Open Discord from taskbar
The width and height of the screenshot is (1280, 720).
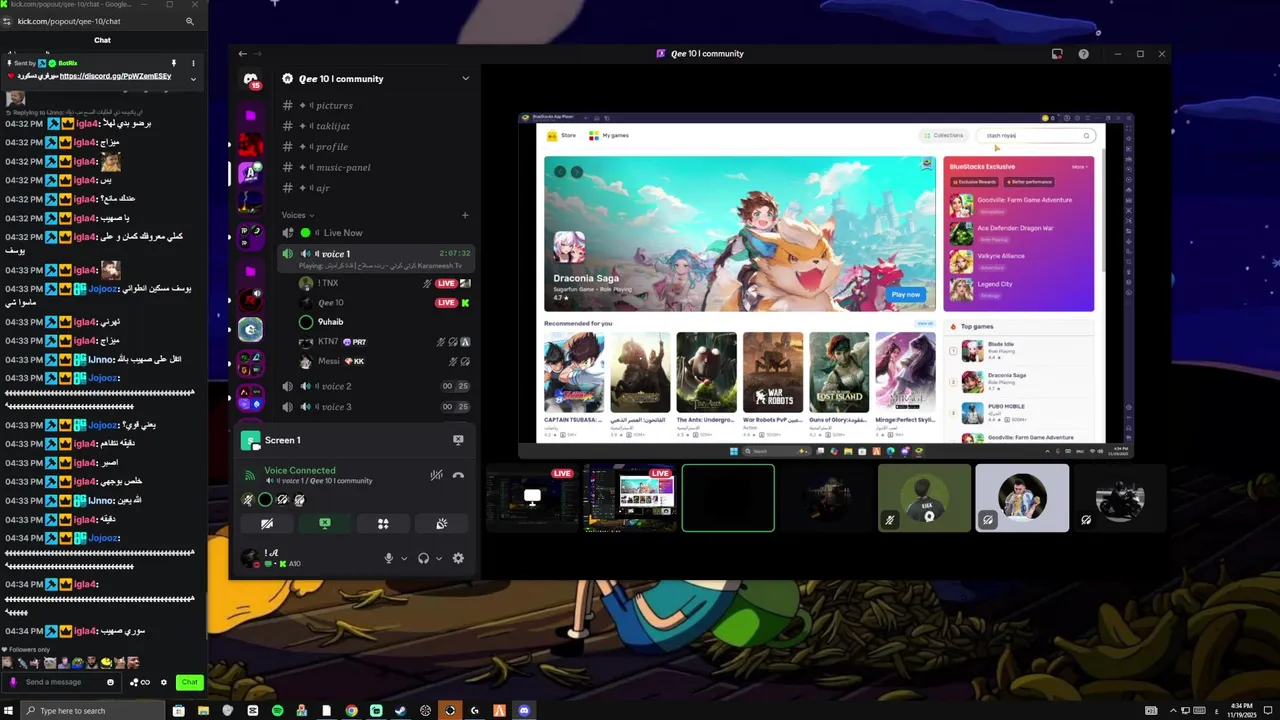pos(524,710)
